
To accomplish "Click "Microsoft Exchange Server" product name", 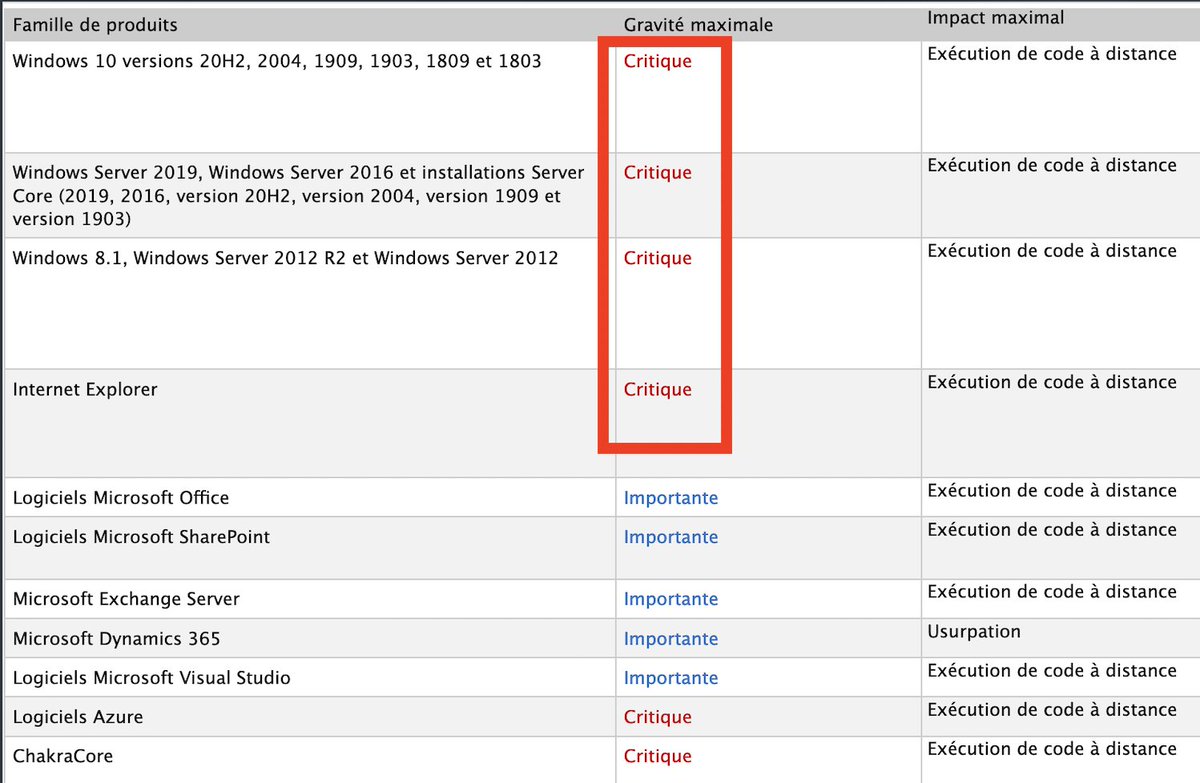I will pos(126,599).
